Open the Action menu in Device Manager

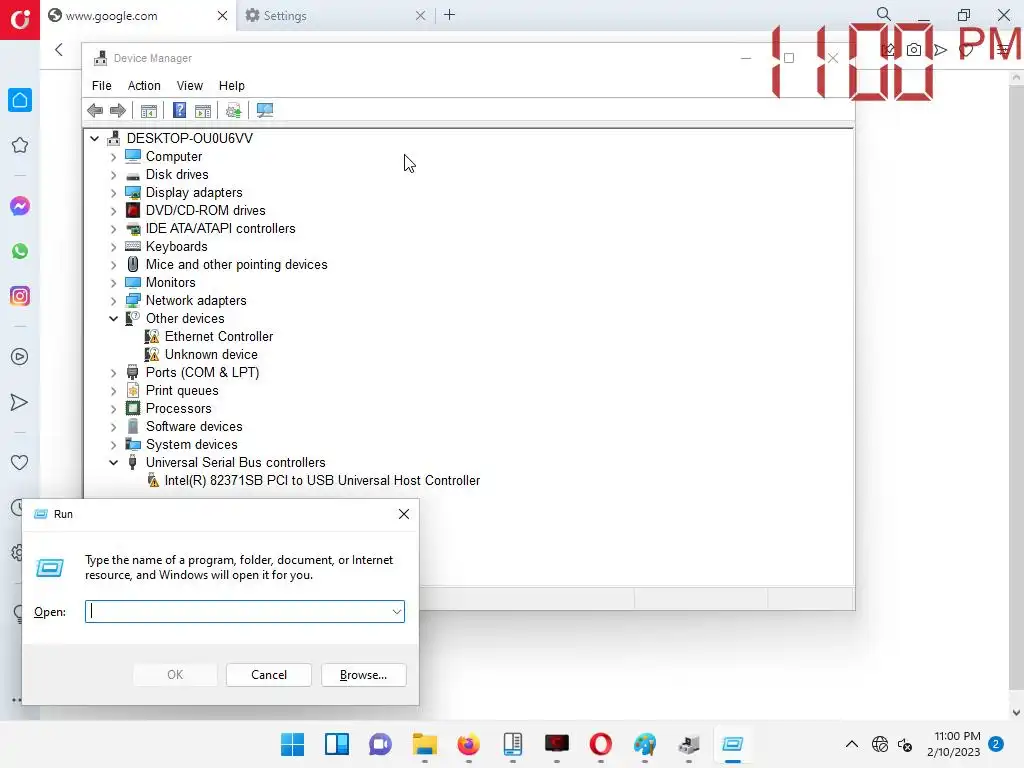click(x=144, y=86)
